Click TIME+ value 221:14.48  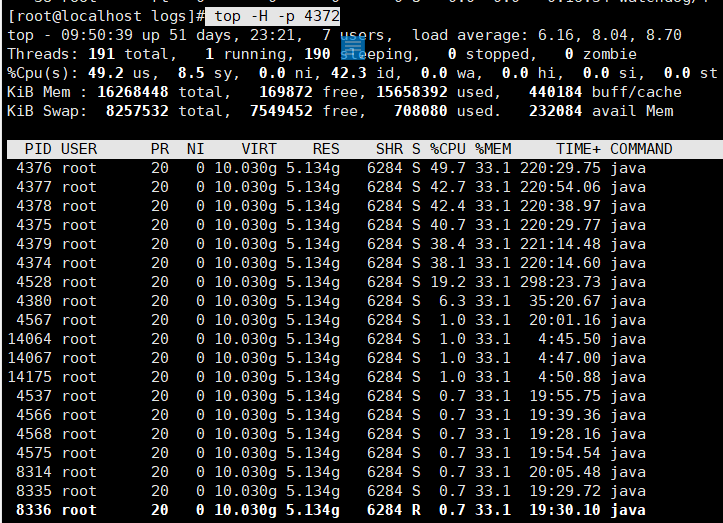tap(560, 244)
